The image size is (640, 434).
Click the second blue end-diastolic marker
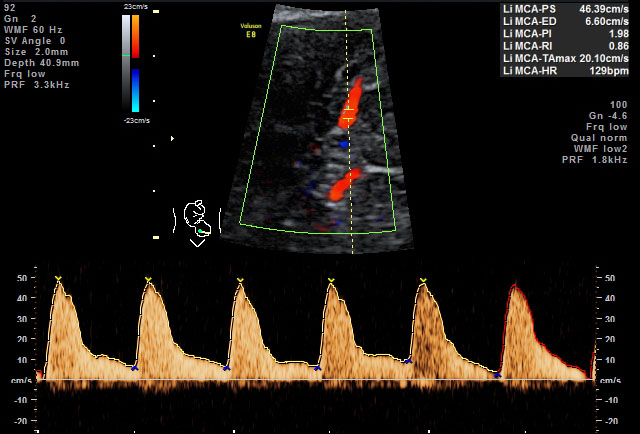tap(227, 368)
